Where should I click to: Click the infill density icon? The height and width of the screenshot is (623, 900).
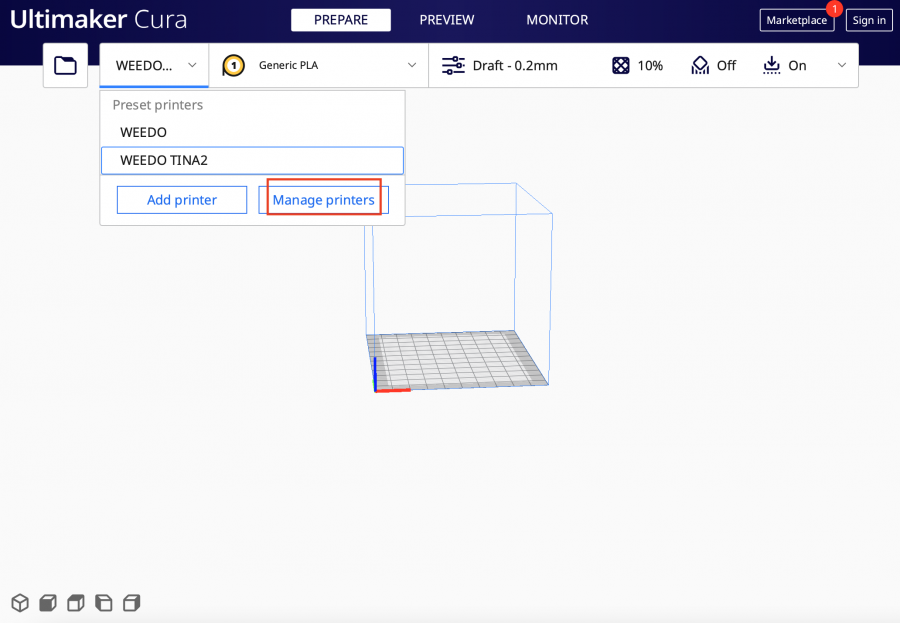point(620,65)
